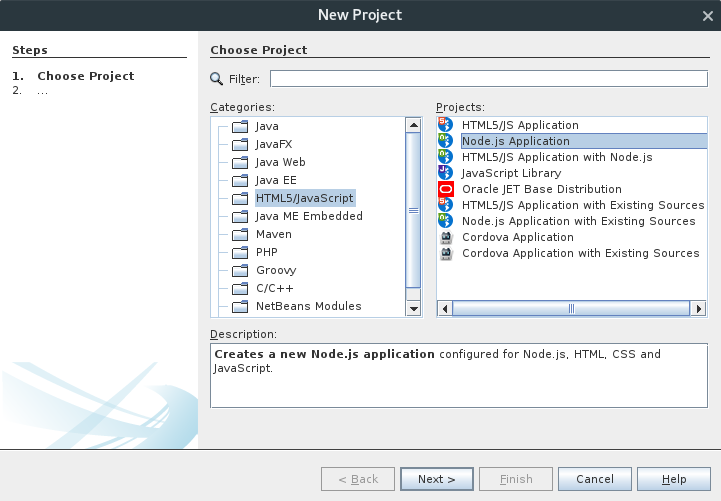The image size is (721, 501).
Task: Select the JavaFX category
Action: coord(274,144)
